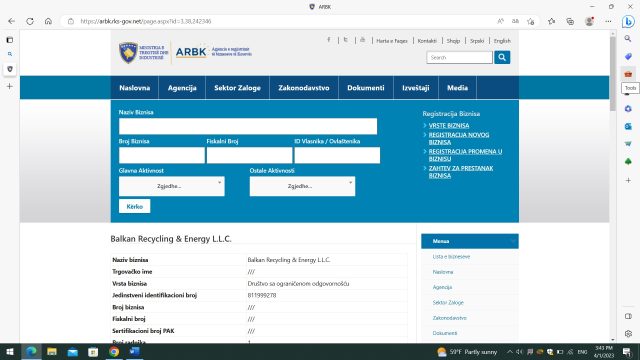
Task: Open the Dokumenti navigation tab
Action: pos(366,88)
